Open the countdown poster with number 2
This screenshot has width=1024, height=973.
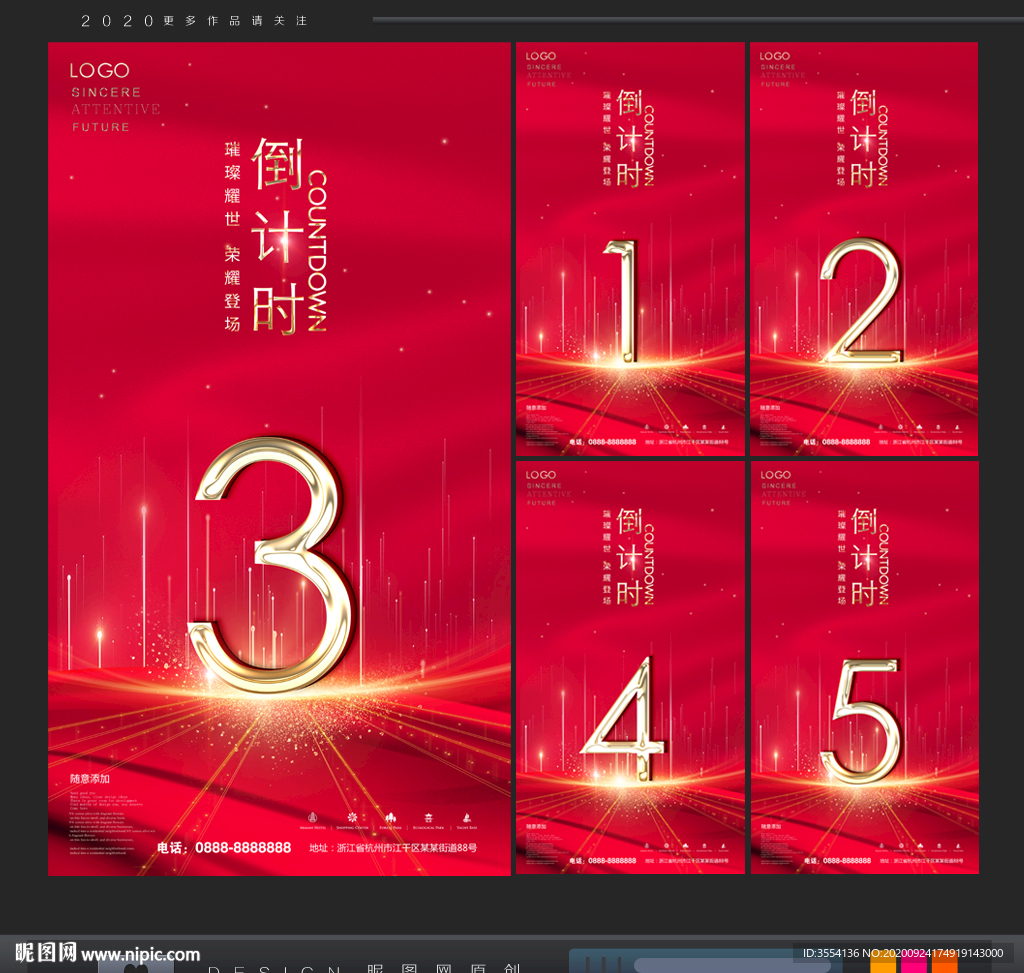tap(864, 249)
